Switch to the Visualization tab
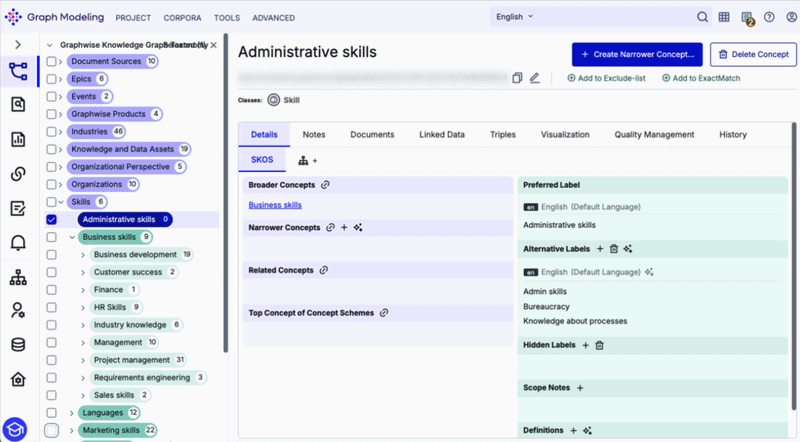 [565, 135]
